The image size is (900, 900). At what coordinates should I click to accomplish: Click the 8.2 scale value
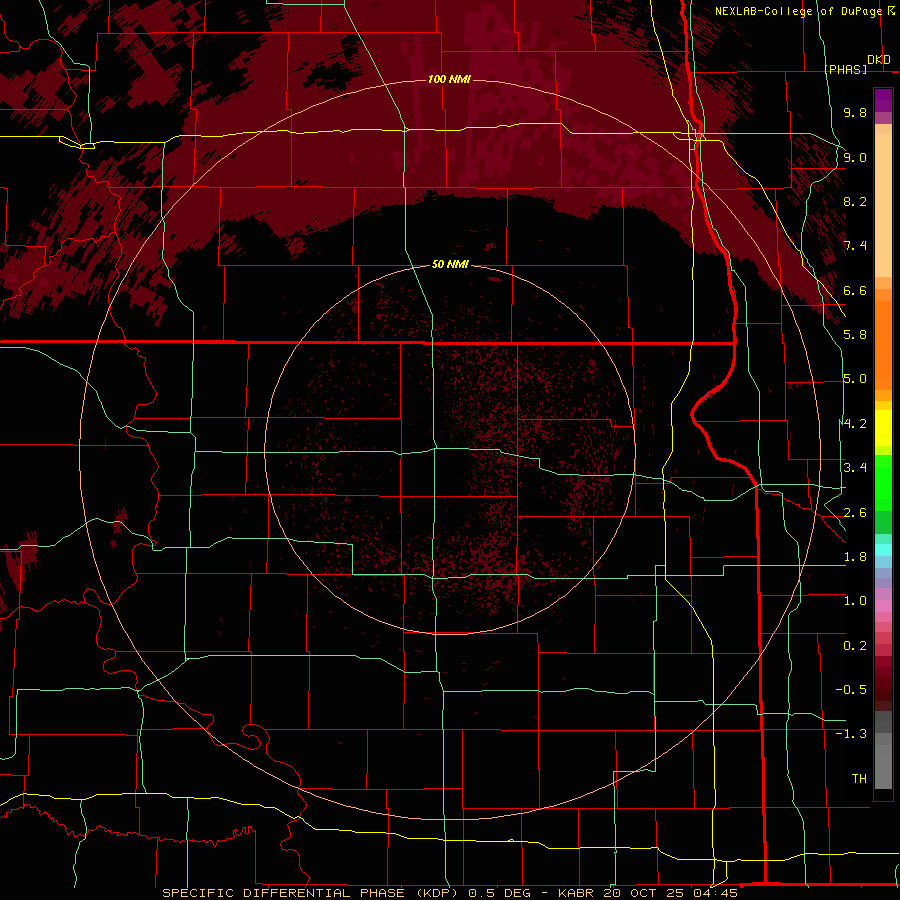[x=855, y=201]
